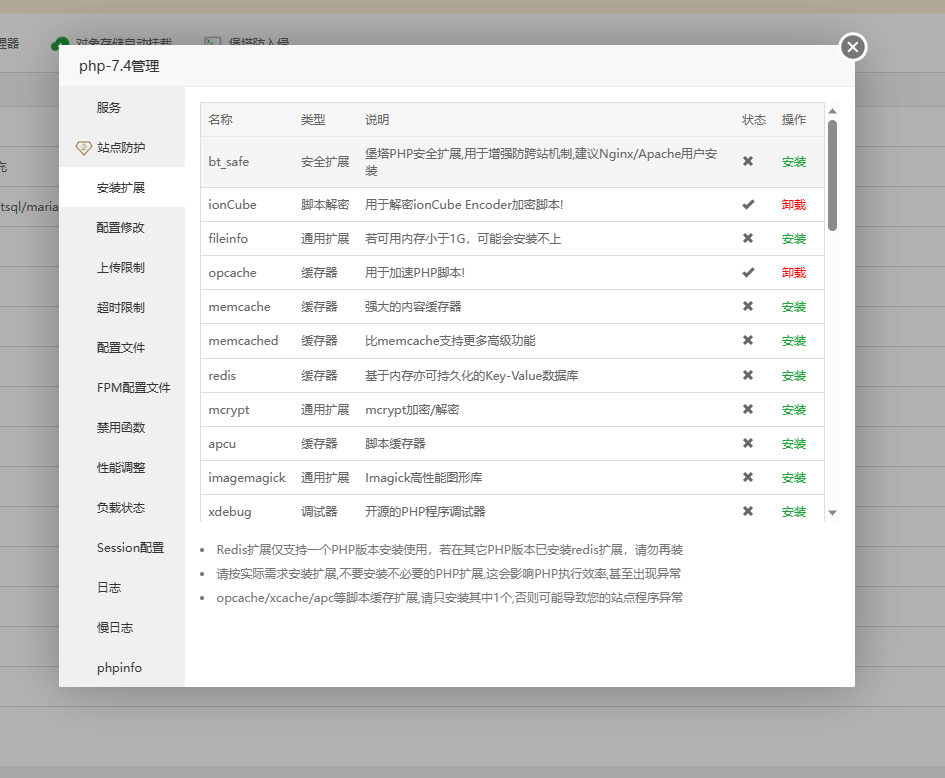Click the terminal icon in background page
Screen dimensions: 945x778
click(x=212, y=42)
